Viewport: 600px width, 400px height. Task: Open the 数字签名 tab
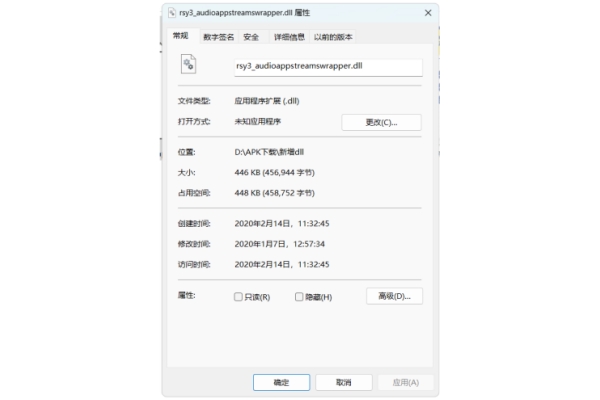[218, 37]
